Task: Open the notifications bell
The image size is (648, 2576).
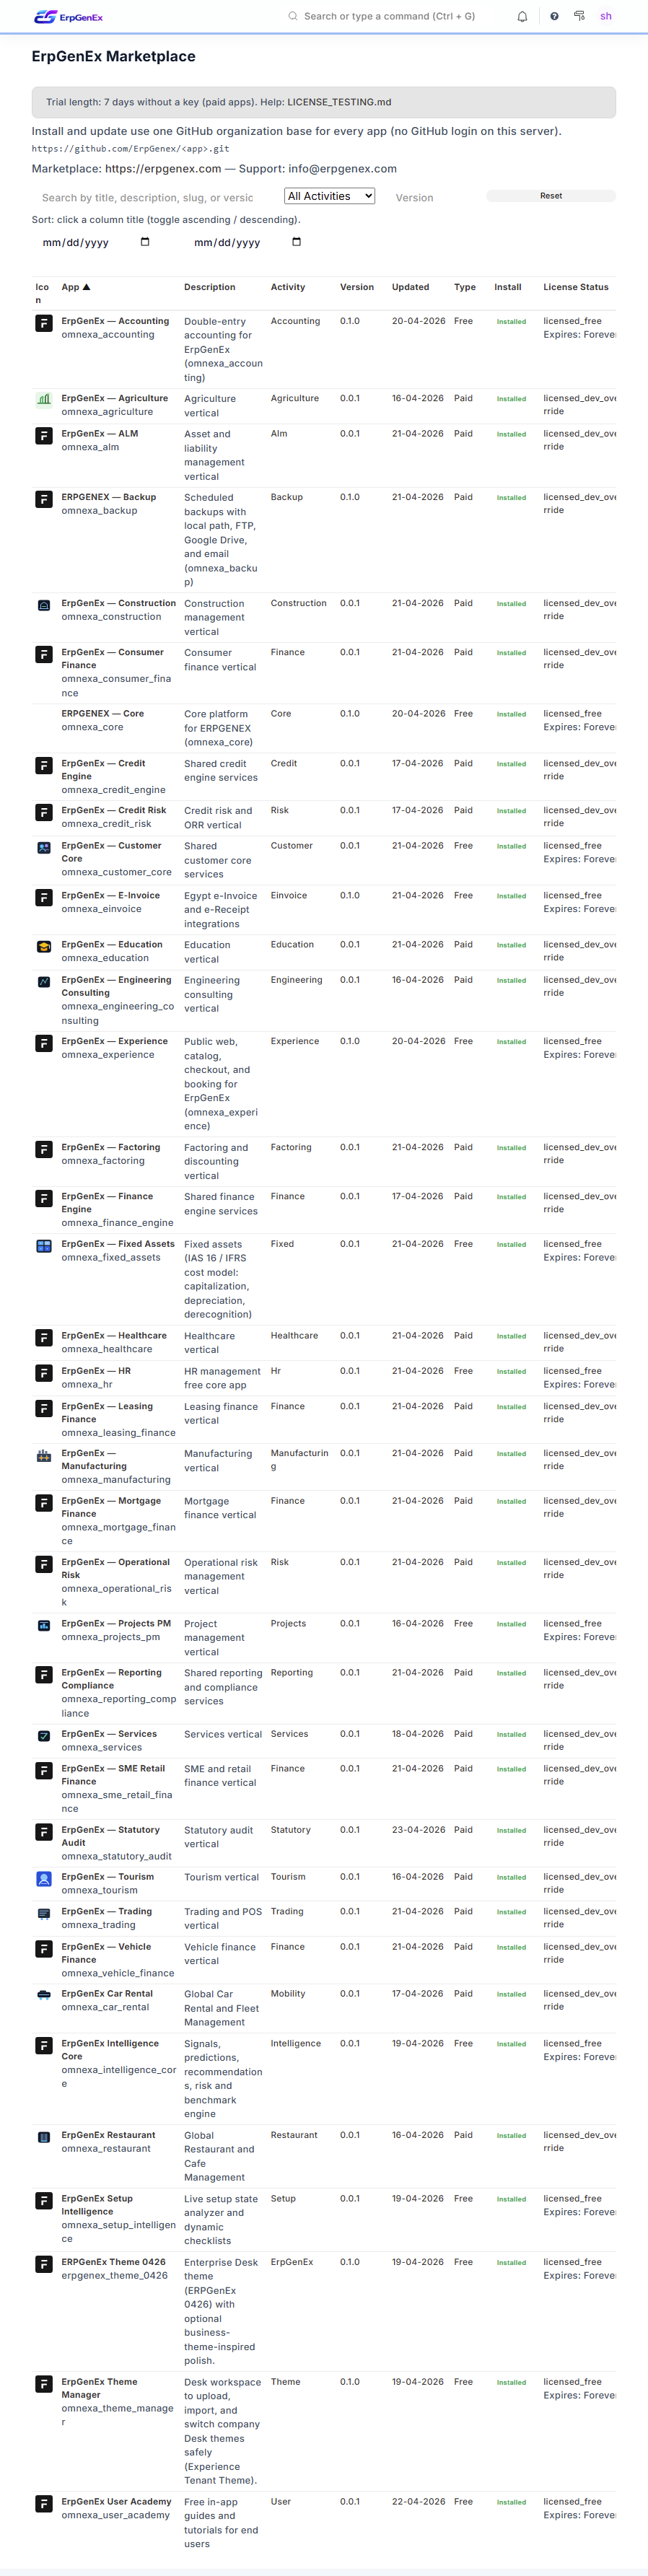Action: pyautogui.click(x=522, y=17)
